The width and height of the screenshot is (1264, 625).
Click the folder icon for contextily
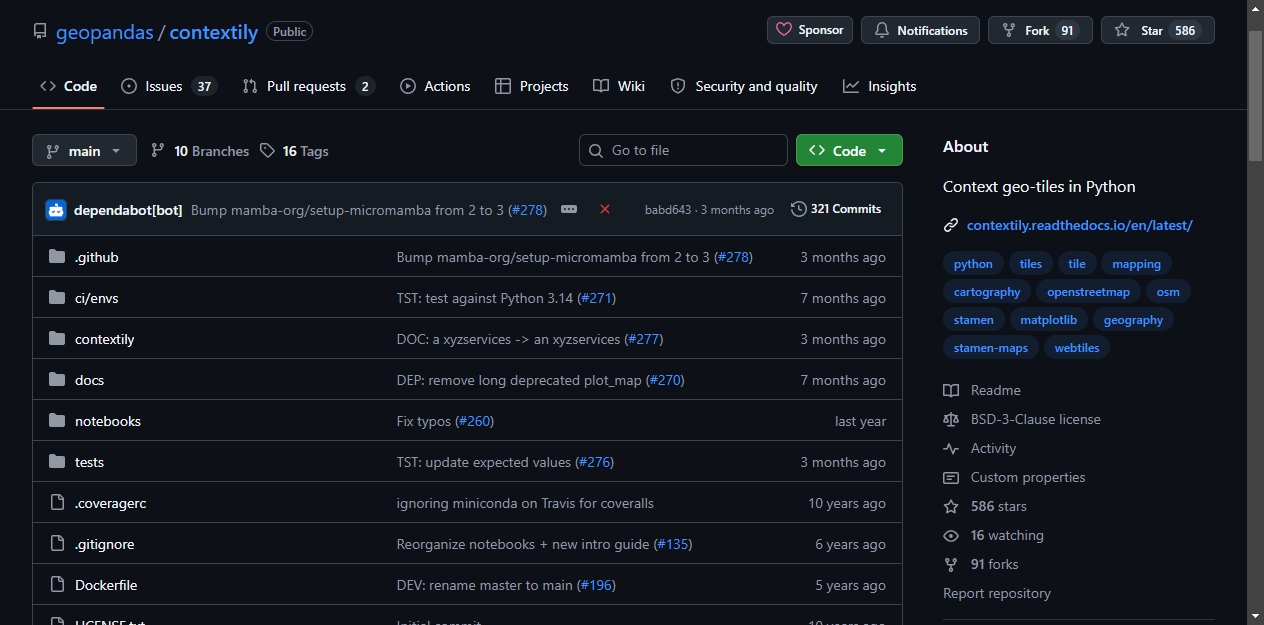tap(57, 339)
